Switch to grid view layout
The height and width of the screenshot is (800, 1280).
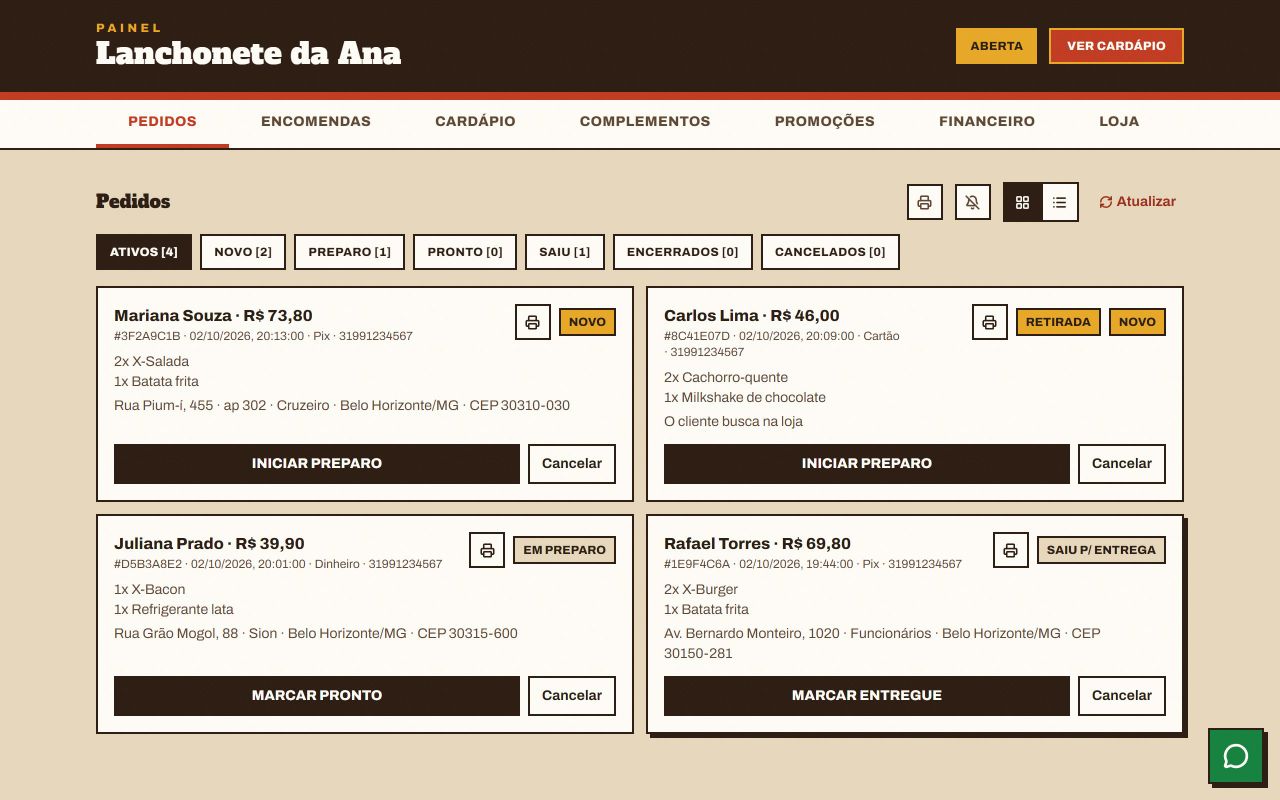tap(1022, 202)
